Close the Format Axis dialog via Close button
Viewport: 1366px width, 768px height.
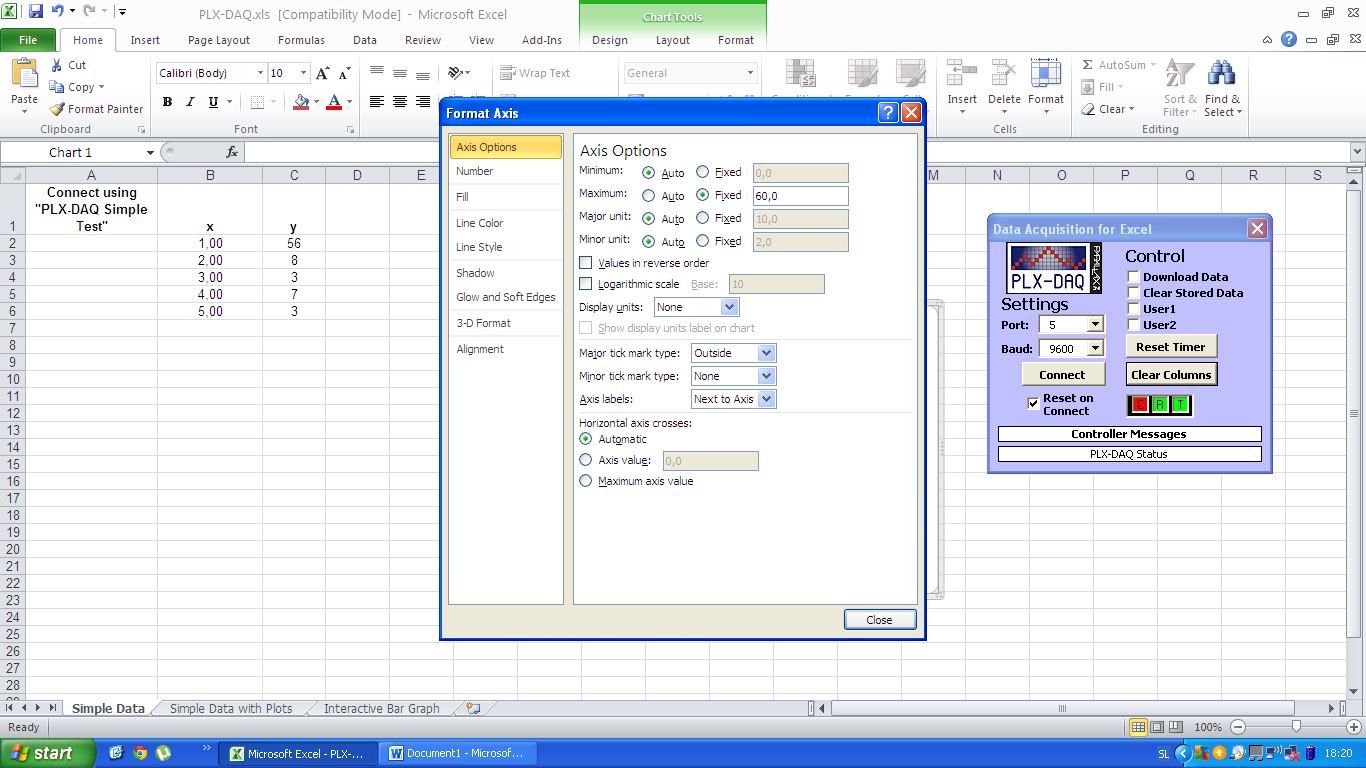point(880,620)
